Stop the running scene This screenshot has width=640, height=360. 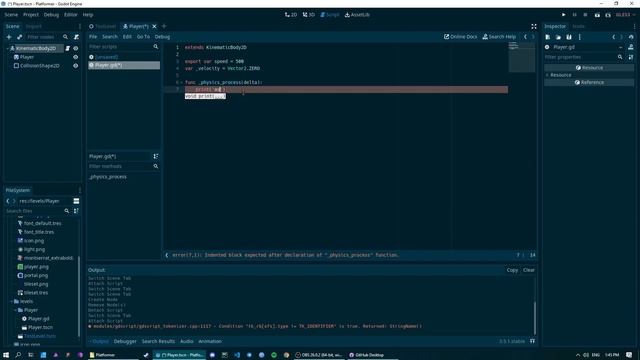coord(585,15)
